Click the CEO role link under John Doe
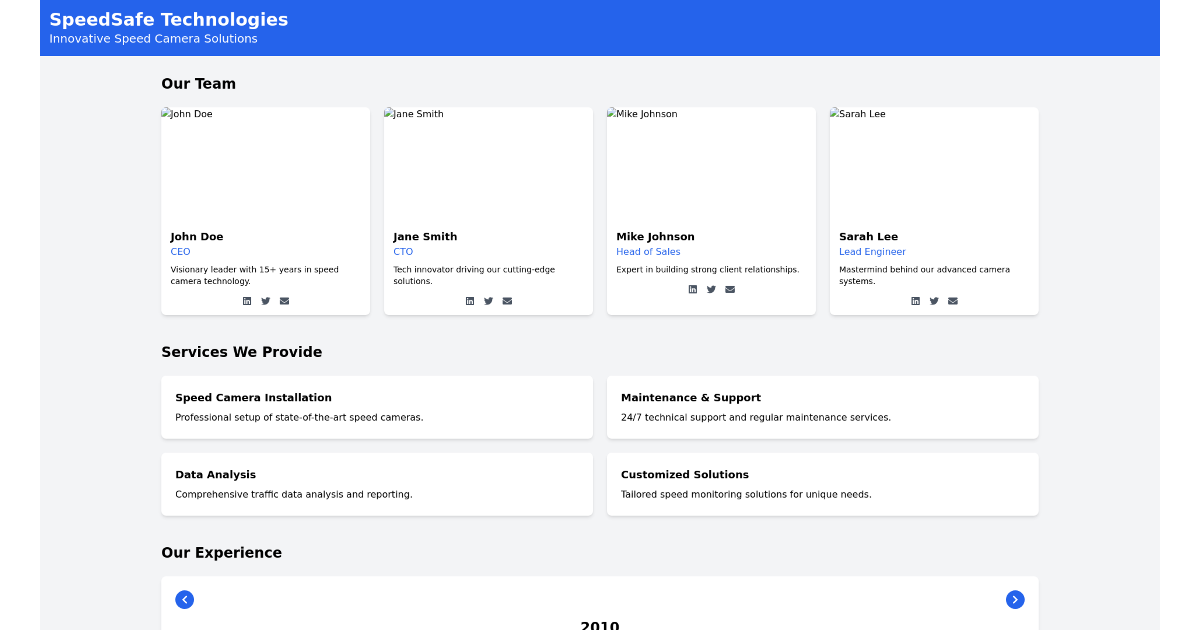The height and width of the screenshot is (630, 1200). pyautogui.click(x=180, y=251)
